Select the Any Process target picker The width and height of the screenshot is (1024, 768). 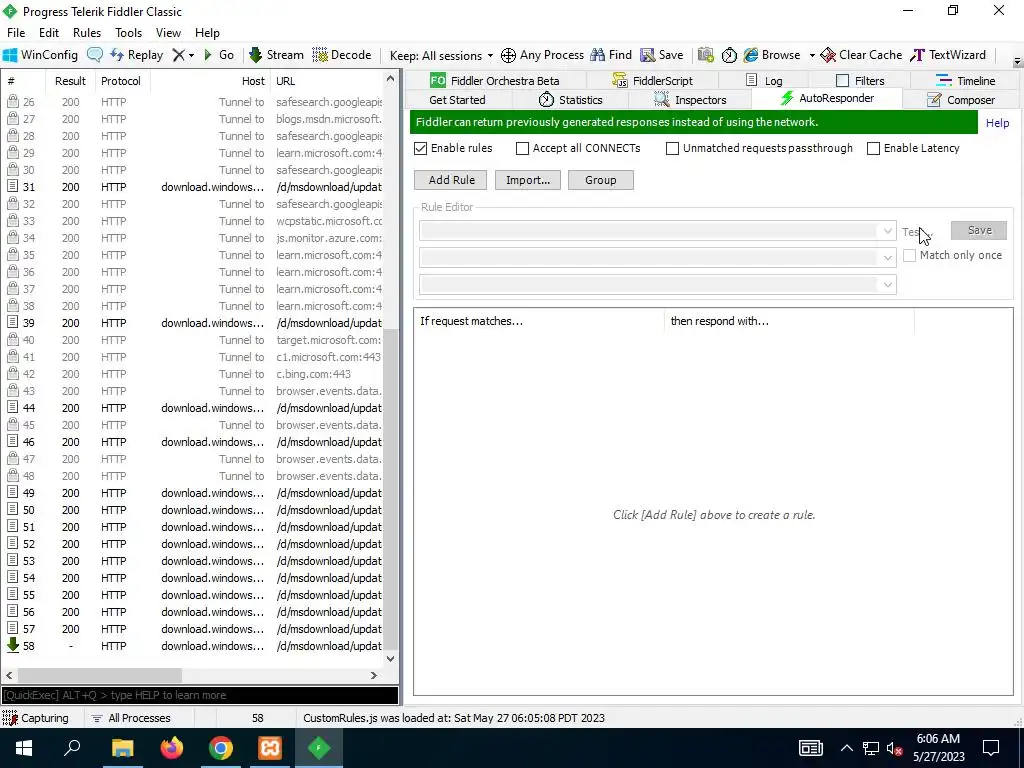coord(542,55)
